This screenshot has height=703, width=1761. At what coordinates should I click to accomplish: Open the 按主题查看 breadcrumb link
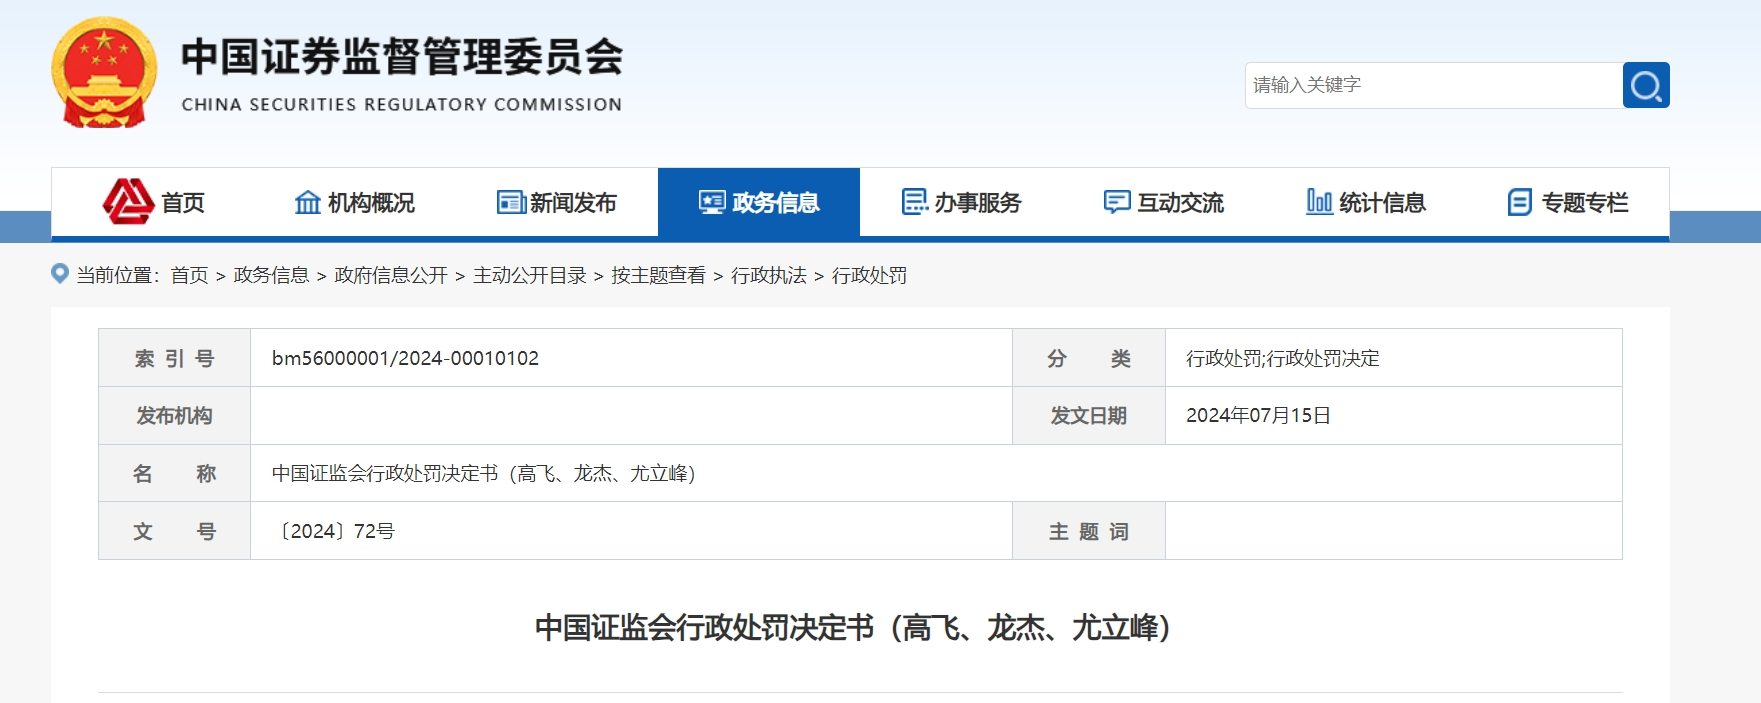click(659, 275)
